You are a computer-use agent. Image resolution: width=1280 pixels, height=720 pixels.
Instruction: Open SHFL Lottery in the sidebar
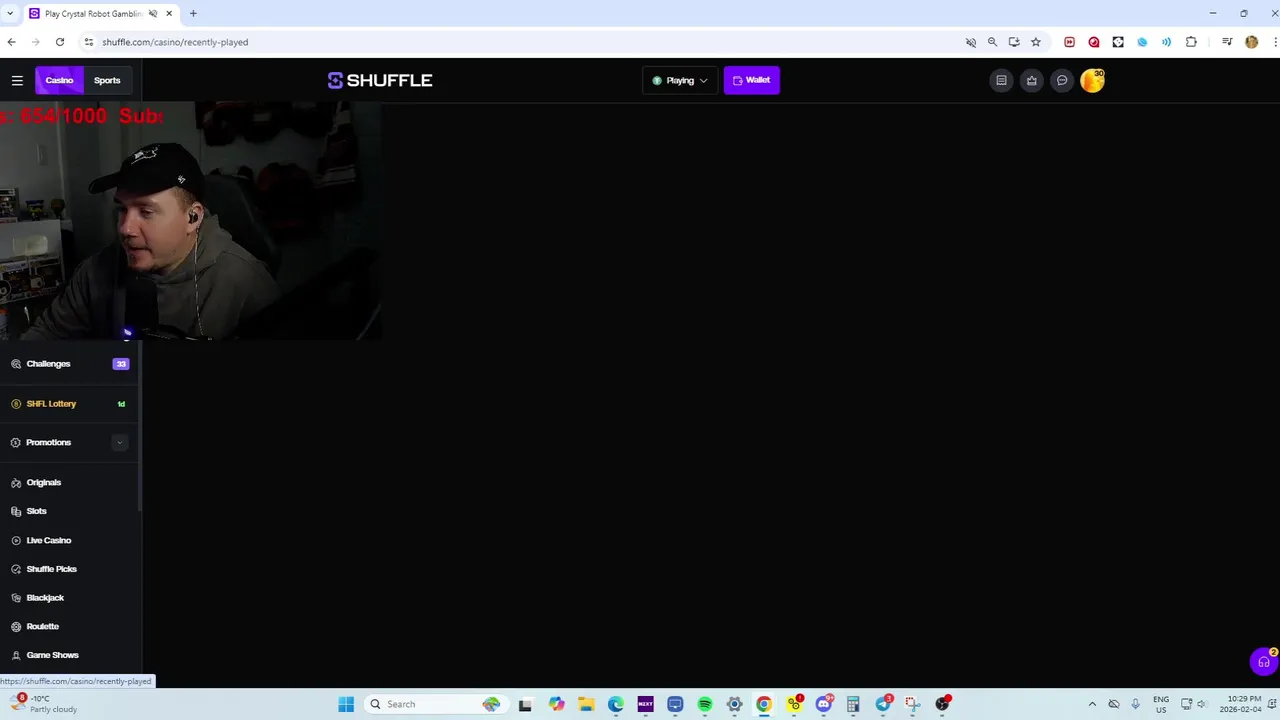coord(70,404)
